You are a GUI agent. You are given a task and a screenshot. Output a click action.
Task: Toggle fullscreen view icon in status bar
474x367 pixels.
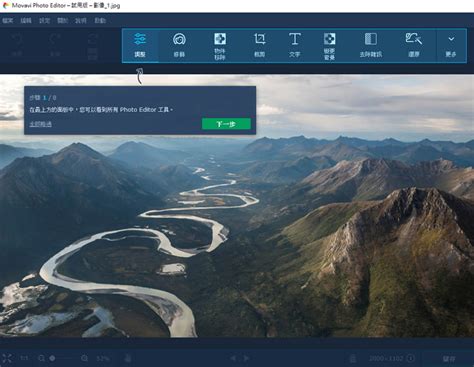(7, 358)
